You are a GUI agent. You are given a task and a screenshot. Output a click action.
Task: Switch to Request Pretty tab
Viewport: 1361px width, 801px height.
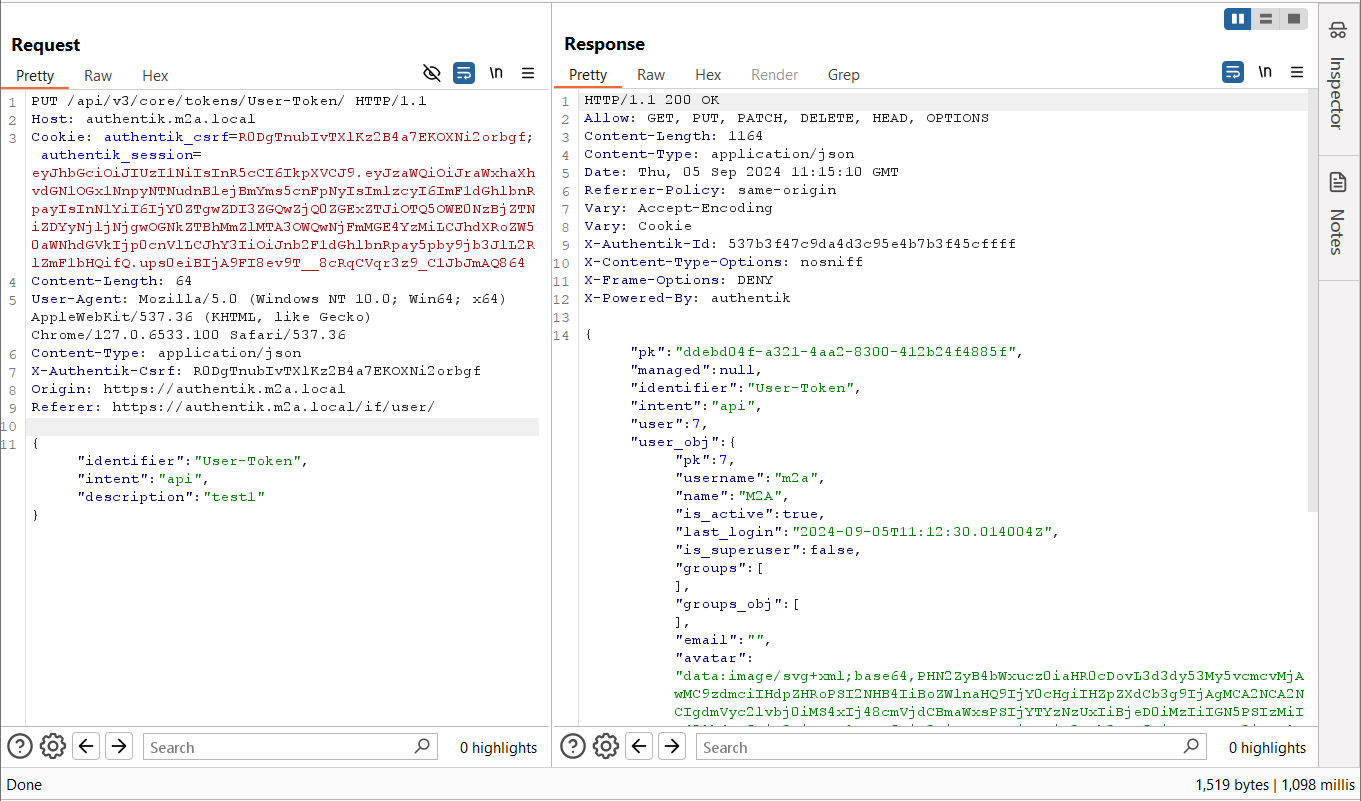pyautogui.click(x=35, y=75)
